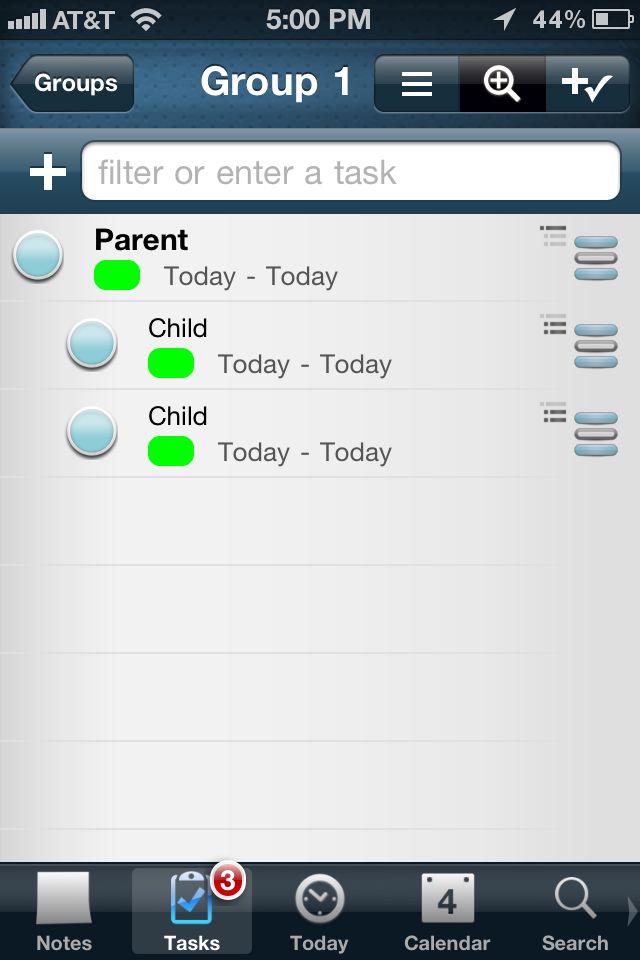Select the Tasks tab
This screenshot has width=640, height=960.
pyautogui.click(x=192, y=912)
